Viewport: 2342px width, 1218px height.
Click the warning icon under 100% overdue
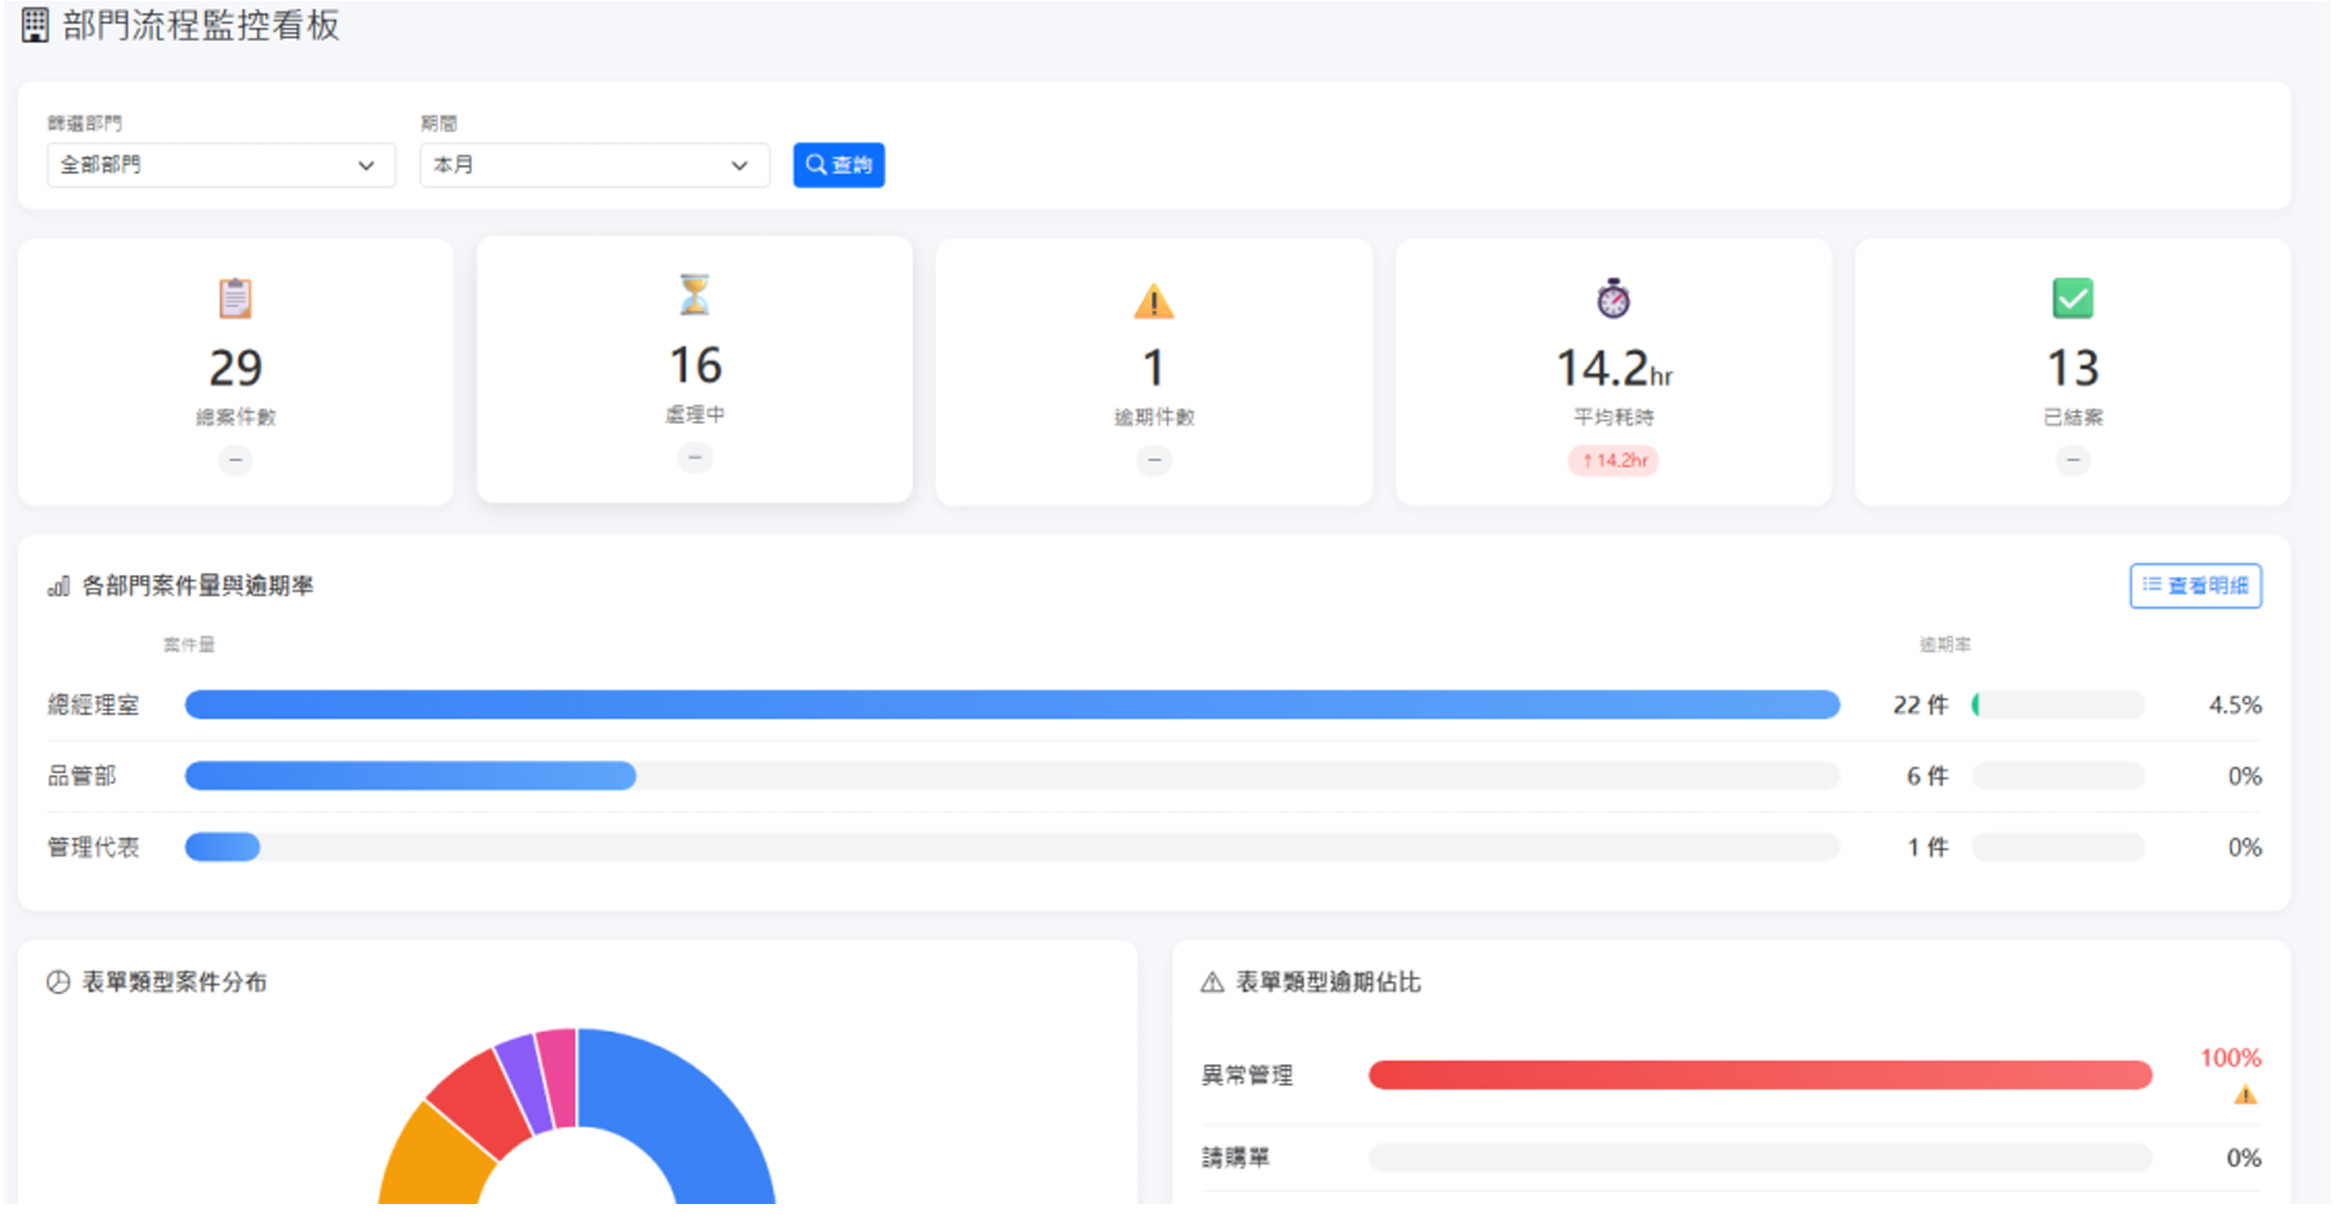[2244, 1095]
